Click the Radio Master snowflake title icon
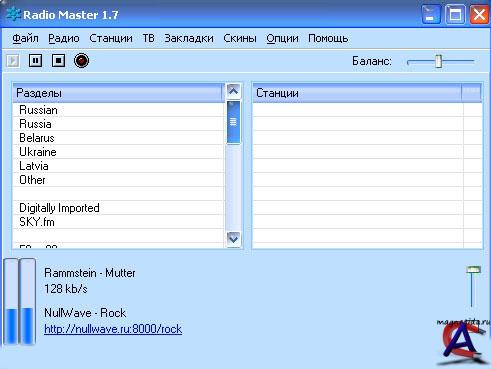This screenshot has height=369, width=491. [13, 15]
